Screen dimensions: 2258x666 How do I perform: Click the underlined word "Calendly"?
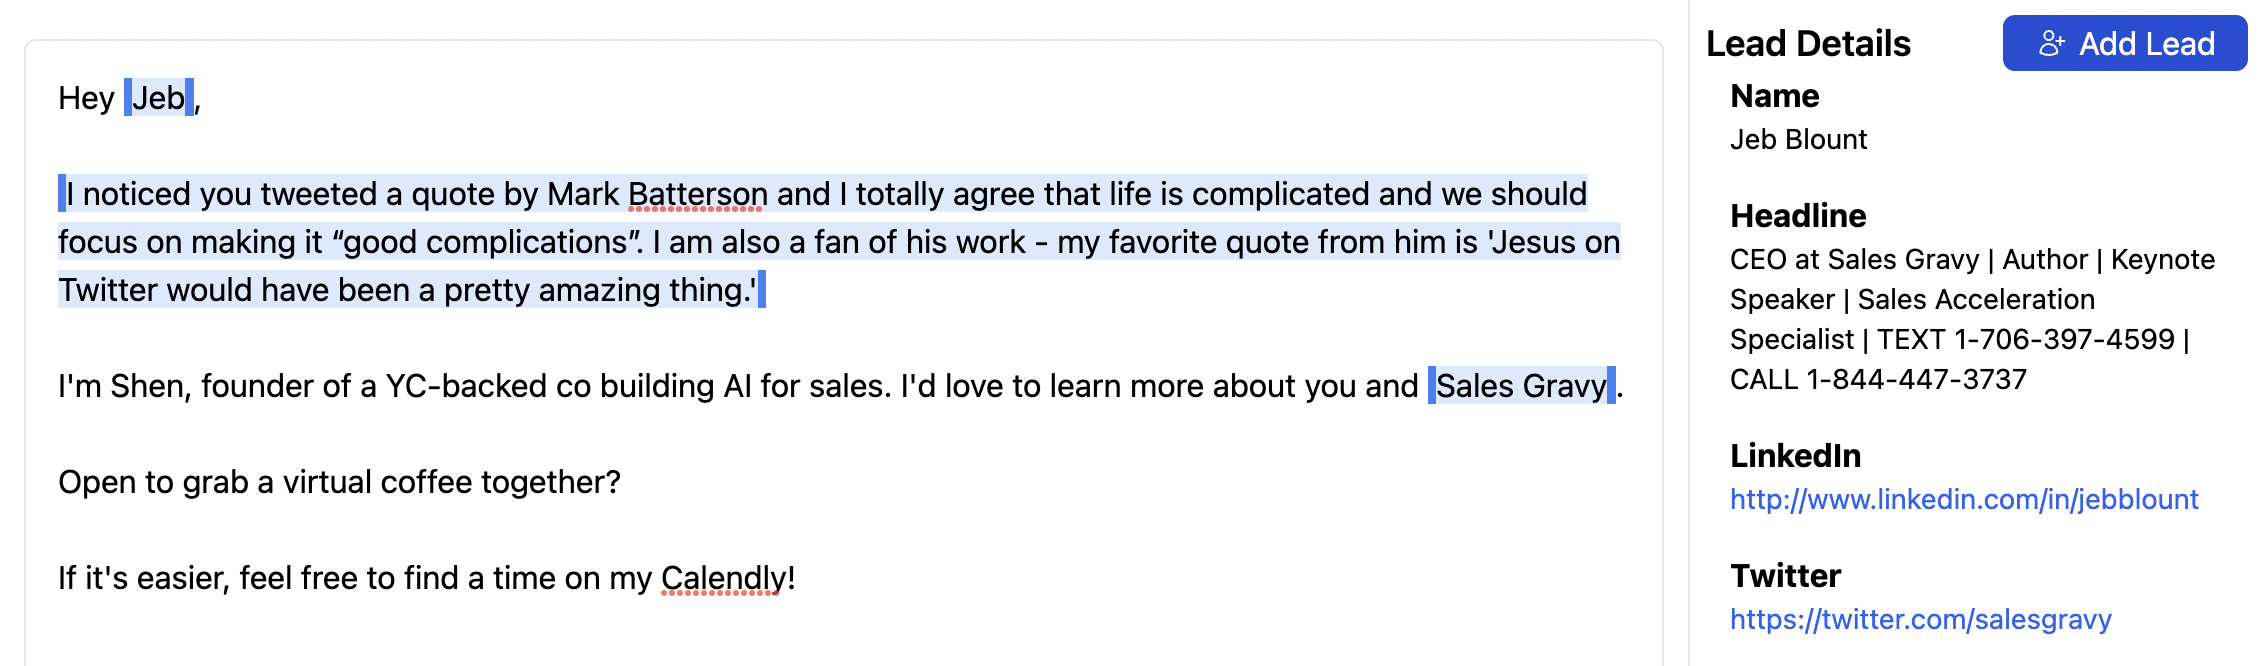[x=723, y=578]
